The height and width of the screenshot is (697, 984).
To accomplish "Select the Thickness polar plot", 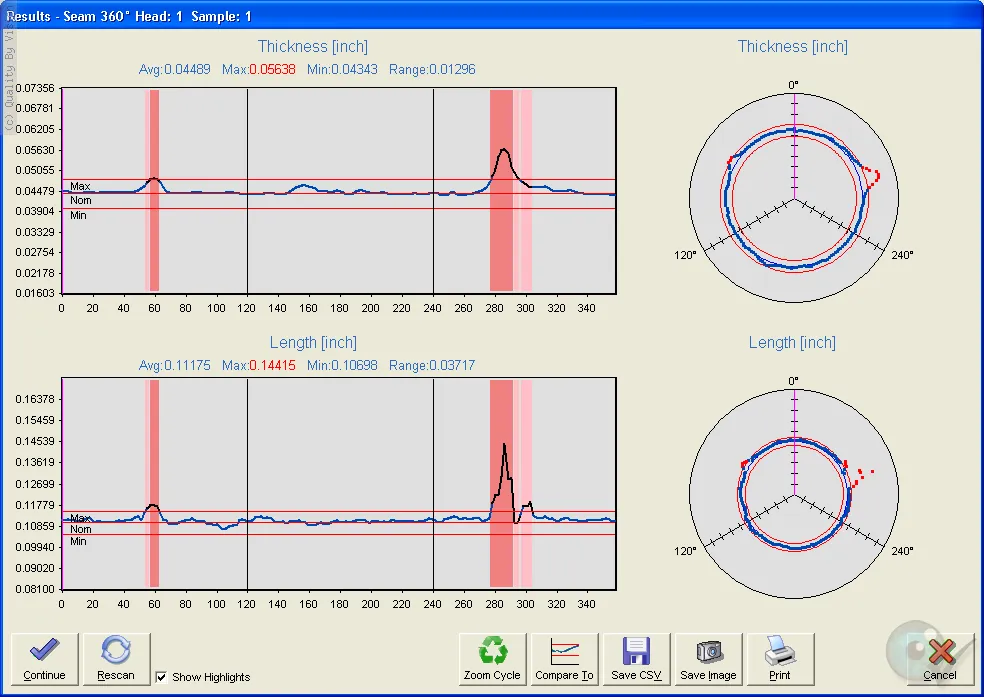I will click(x=794, y=199).
